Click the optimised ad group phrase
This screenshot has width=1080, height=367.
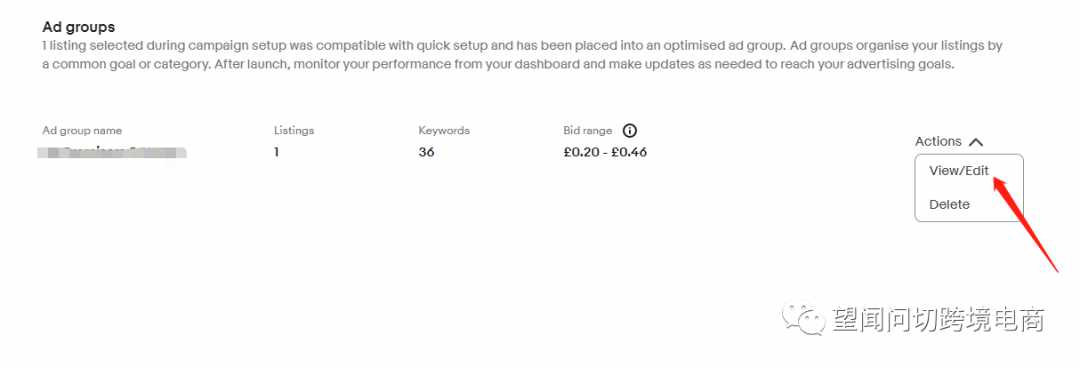(x=721, y=46)
